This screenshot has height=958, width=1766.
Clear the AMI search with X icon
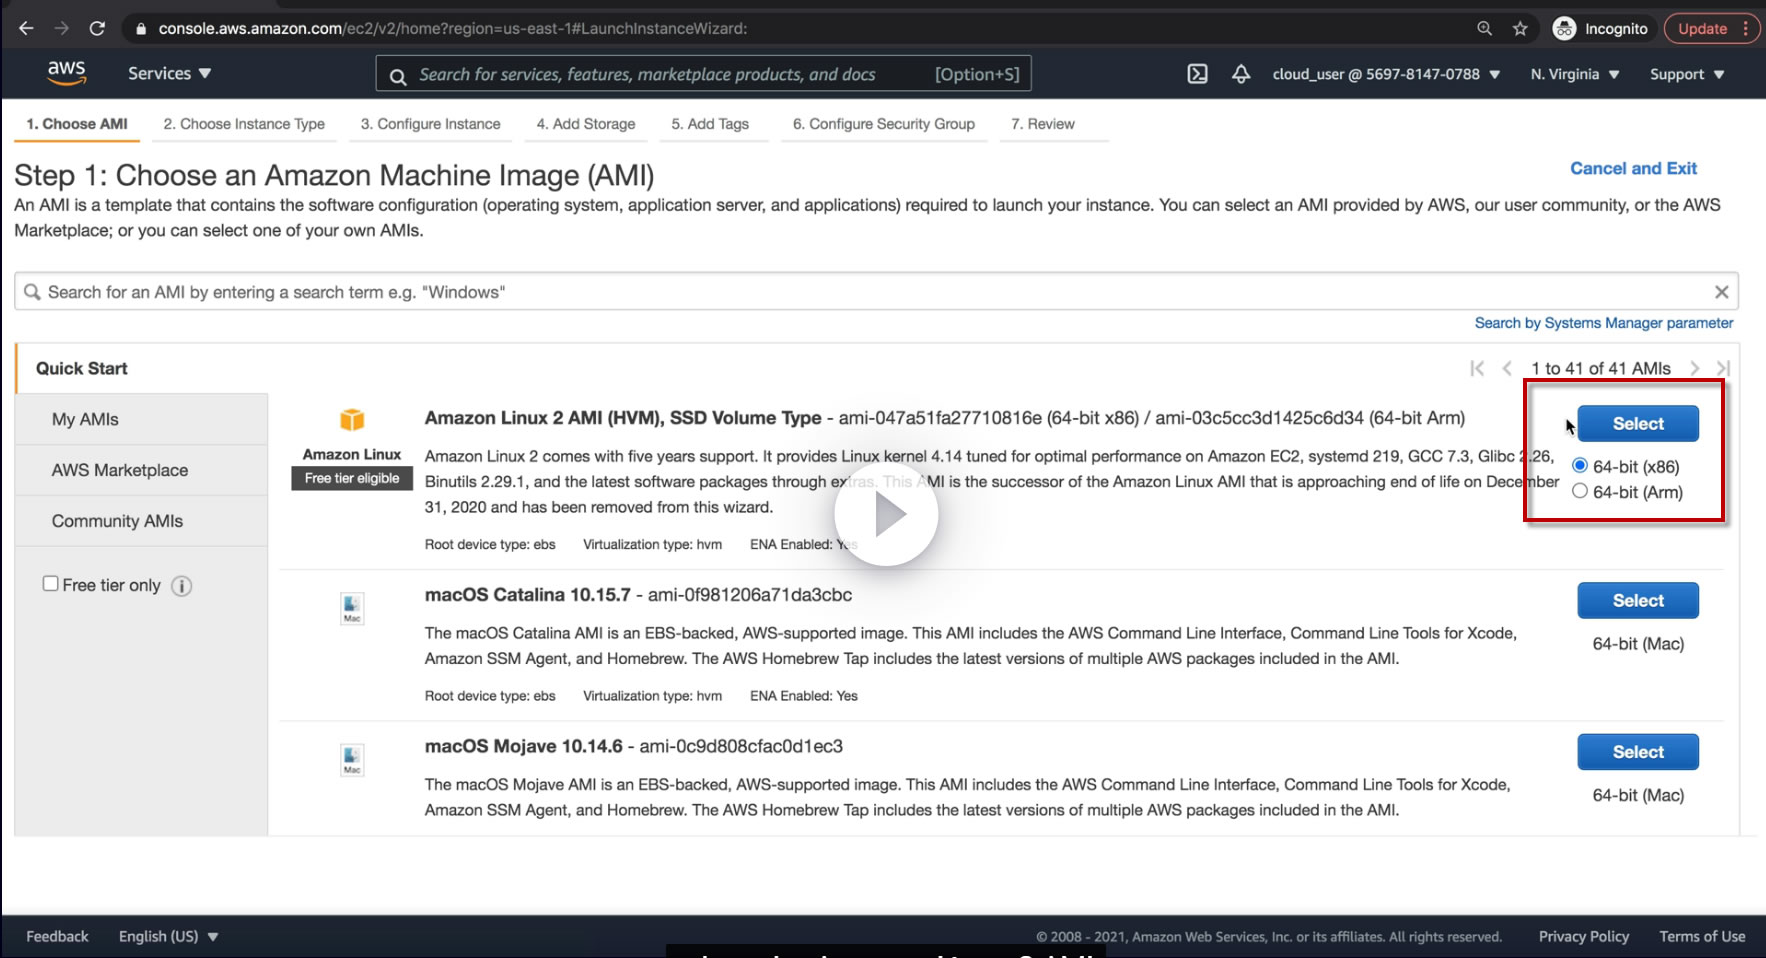point(1721,292)
